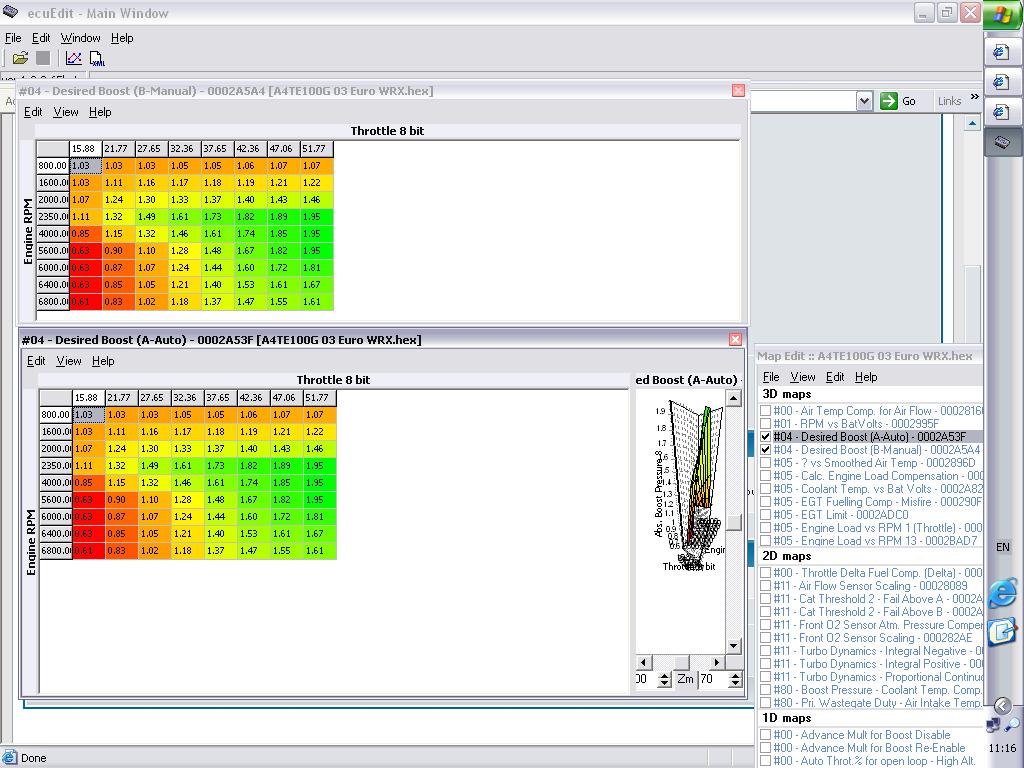
Task: Increase the Zm zoom spinner value
Action: [735, 675]
